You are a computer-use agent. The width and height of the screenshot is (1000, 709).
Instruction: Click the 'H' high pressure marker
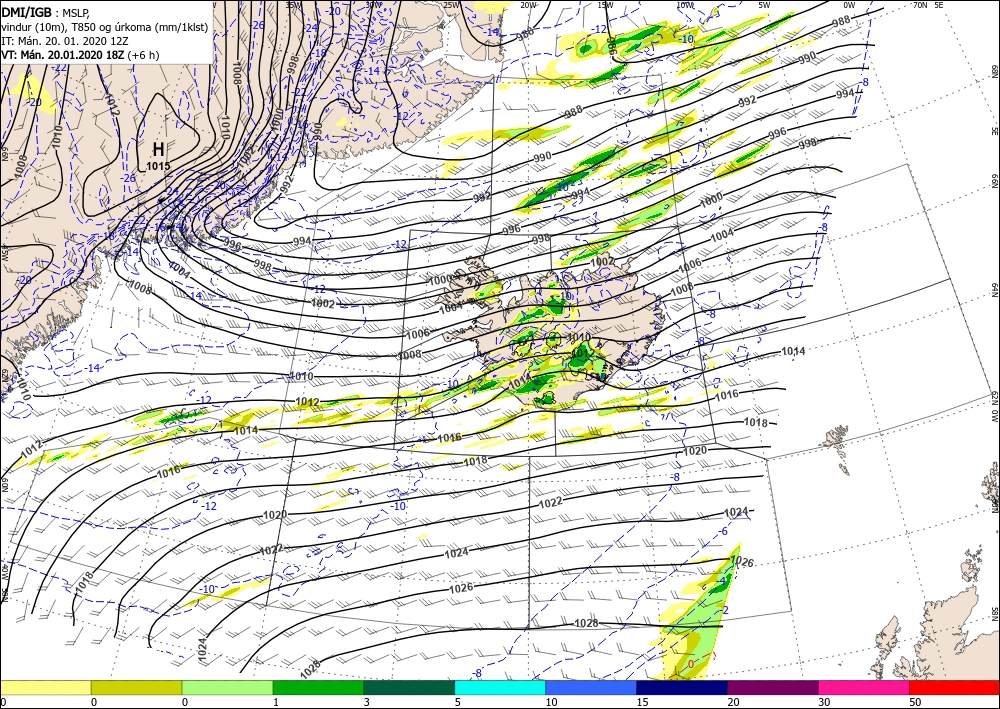[158, 150]
